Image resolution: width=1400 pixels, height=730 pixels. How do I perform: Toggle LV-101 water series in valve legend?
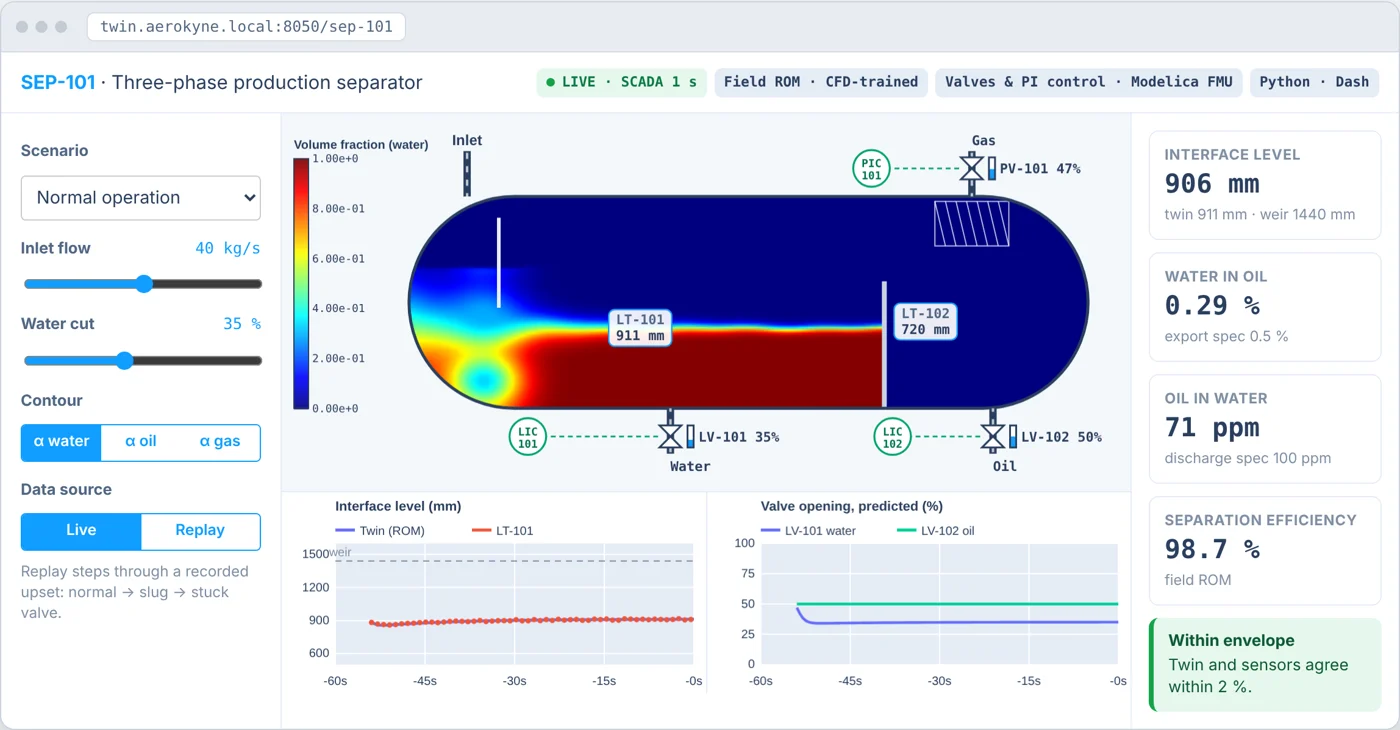click(809, 531)
